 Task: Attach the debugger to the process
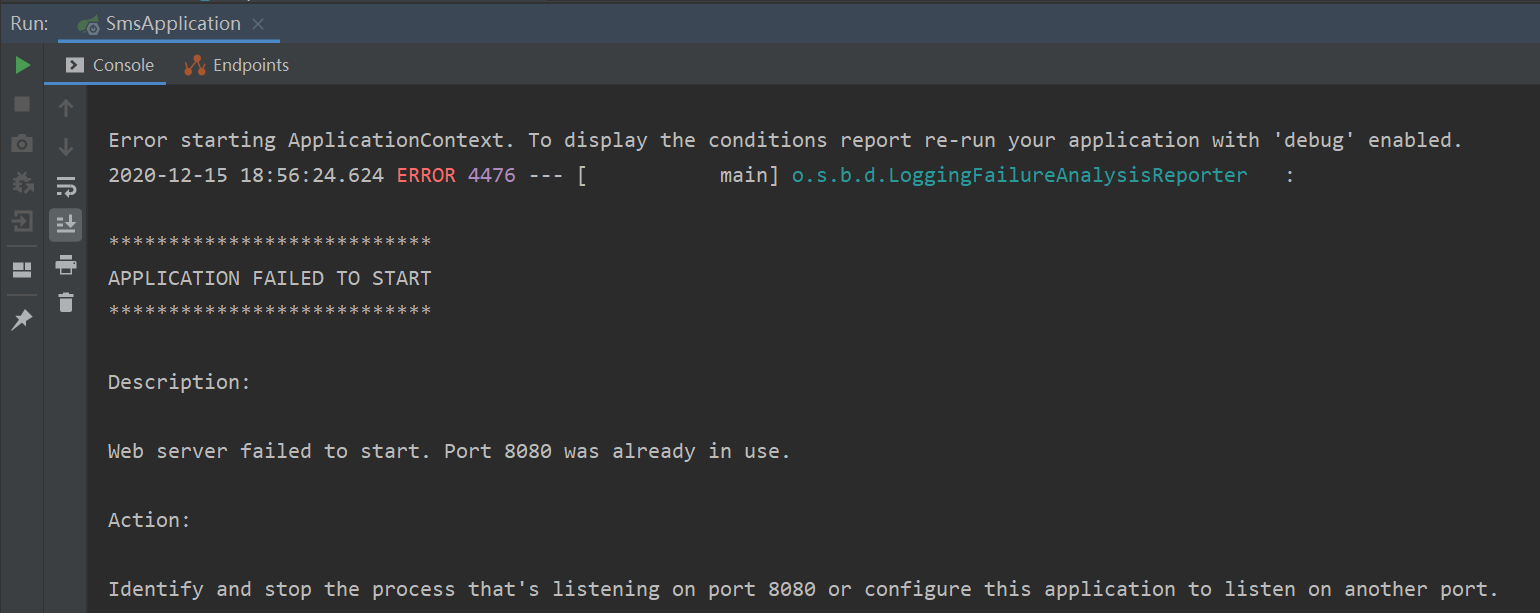pos(22,182)
